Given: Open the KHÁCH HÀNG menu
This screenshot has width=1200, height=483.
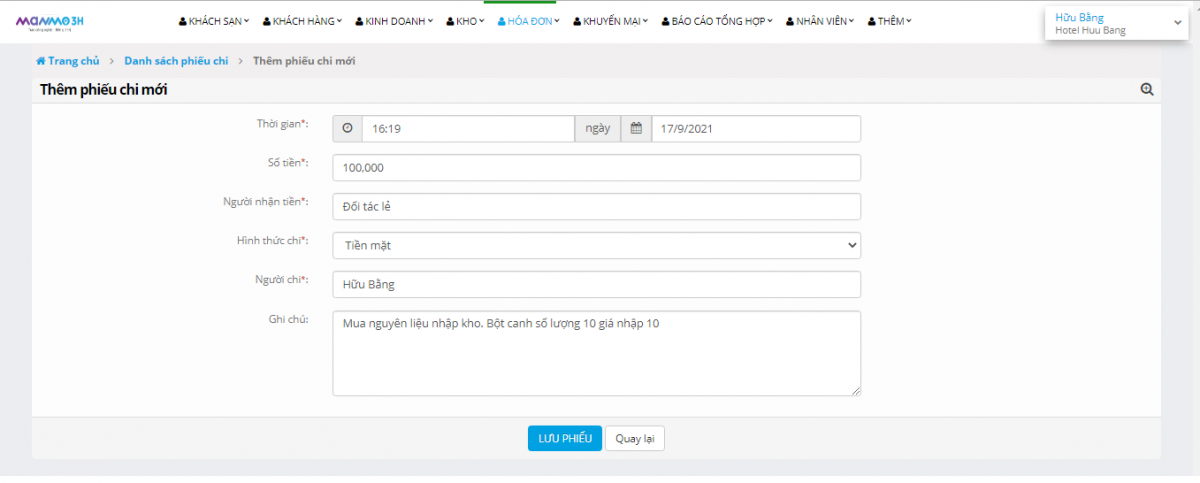Looking at the screenshot, I should pyautogui.click(x=302, y=21).
